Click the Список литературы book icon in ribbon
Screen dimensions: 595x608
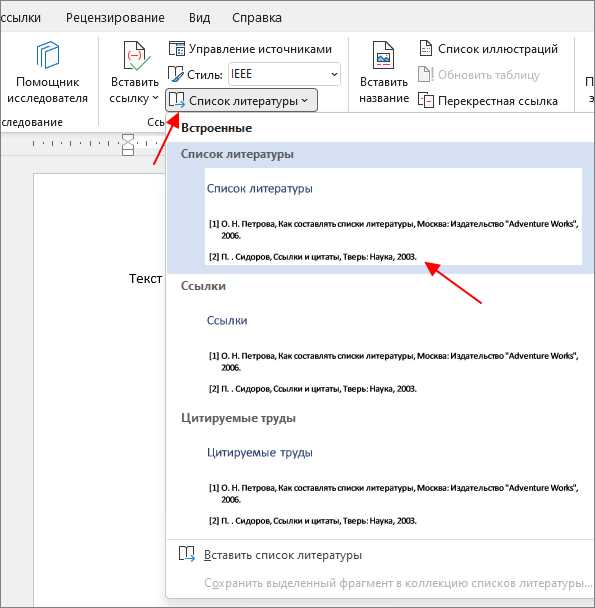tap(176, 100)
